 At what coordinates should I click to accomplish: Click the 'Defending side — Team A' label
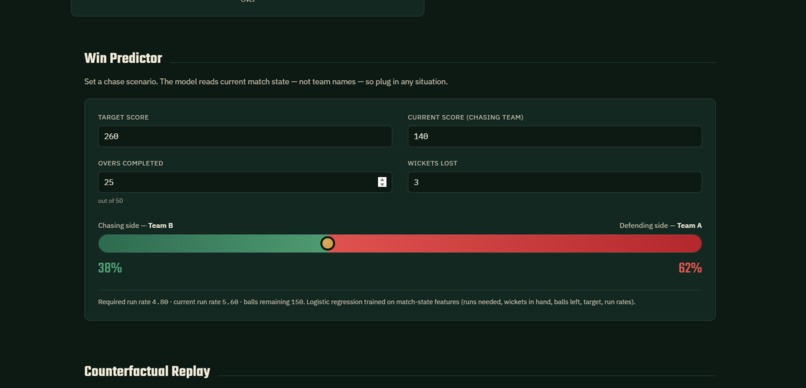pos(661,226)
